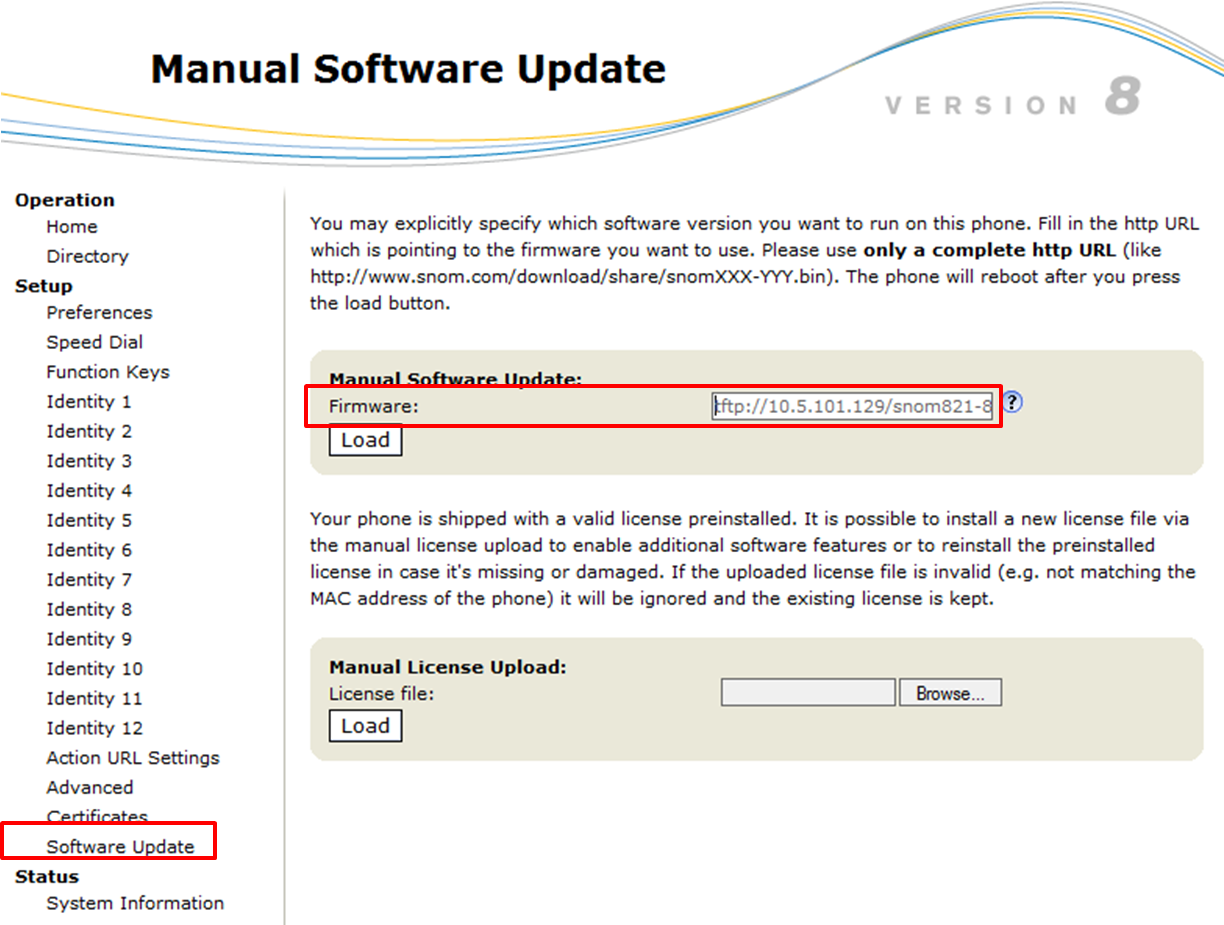1224x925 pixels.
Task: Click the Status section heading
Action: pyautogui.click(x=47, y=876)
